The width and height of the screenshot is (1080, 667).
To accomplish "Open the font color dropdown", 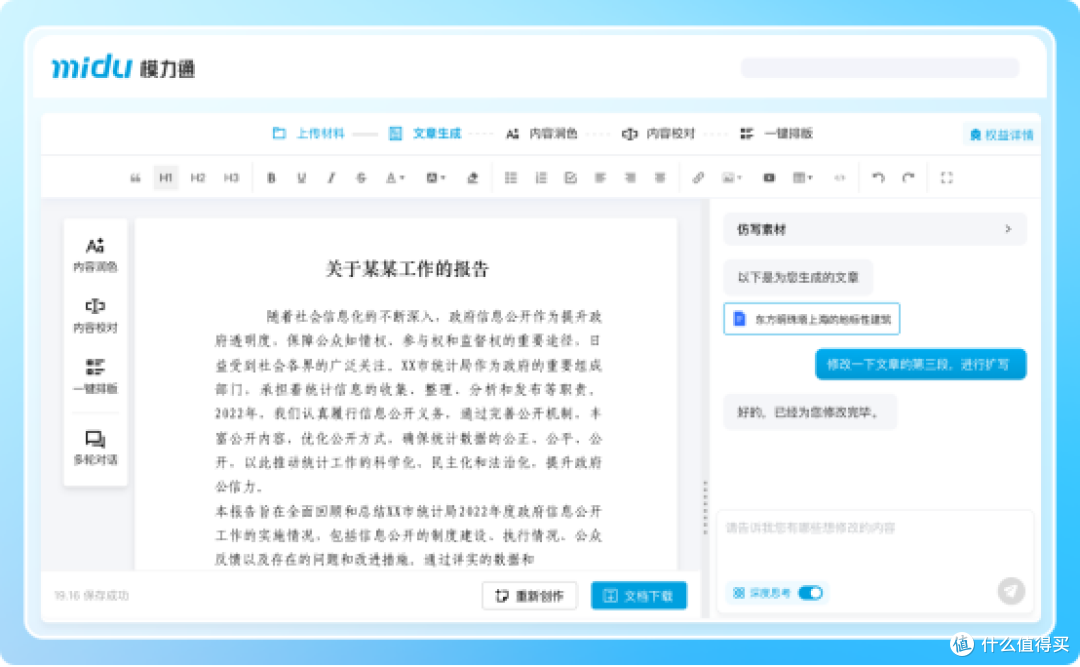I will 395,178.
